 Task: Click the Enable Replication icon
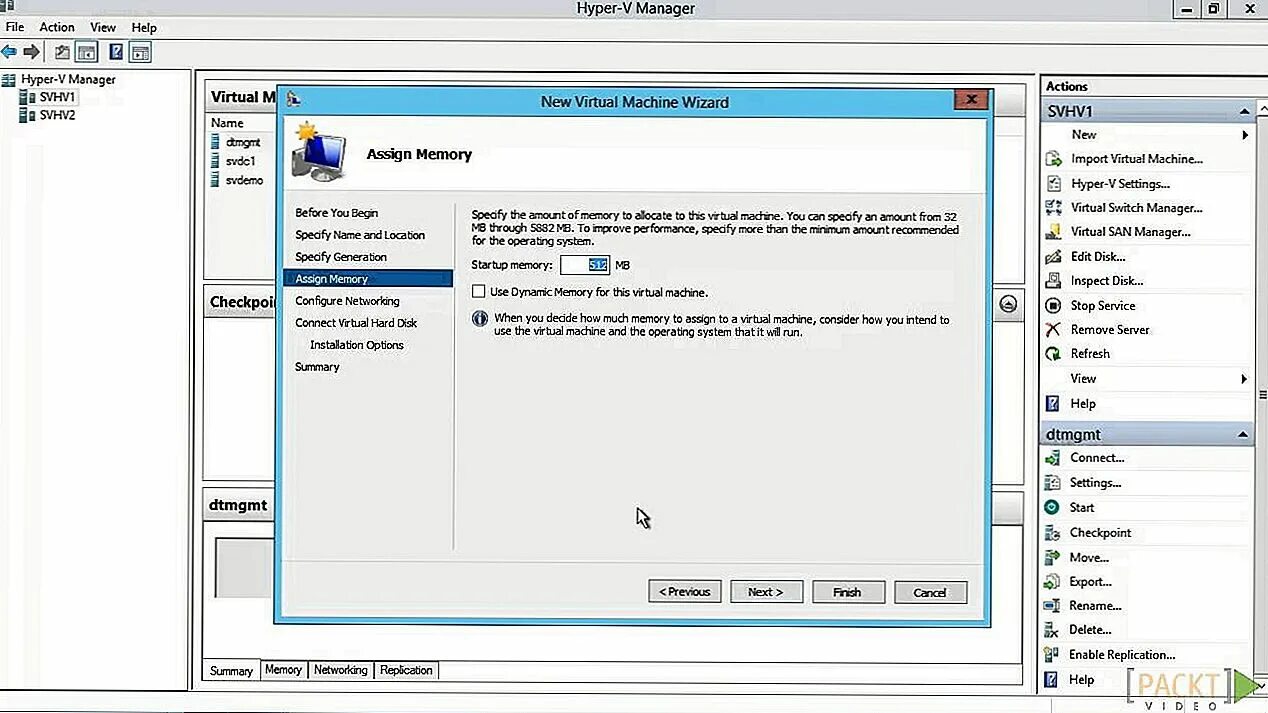click(x=1052, y=655)
